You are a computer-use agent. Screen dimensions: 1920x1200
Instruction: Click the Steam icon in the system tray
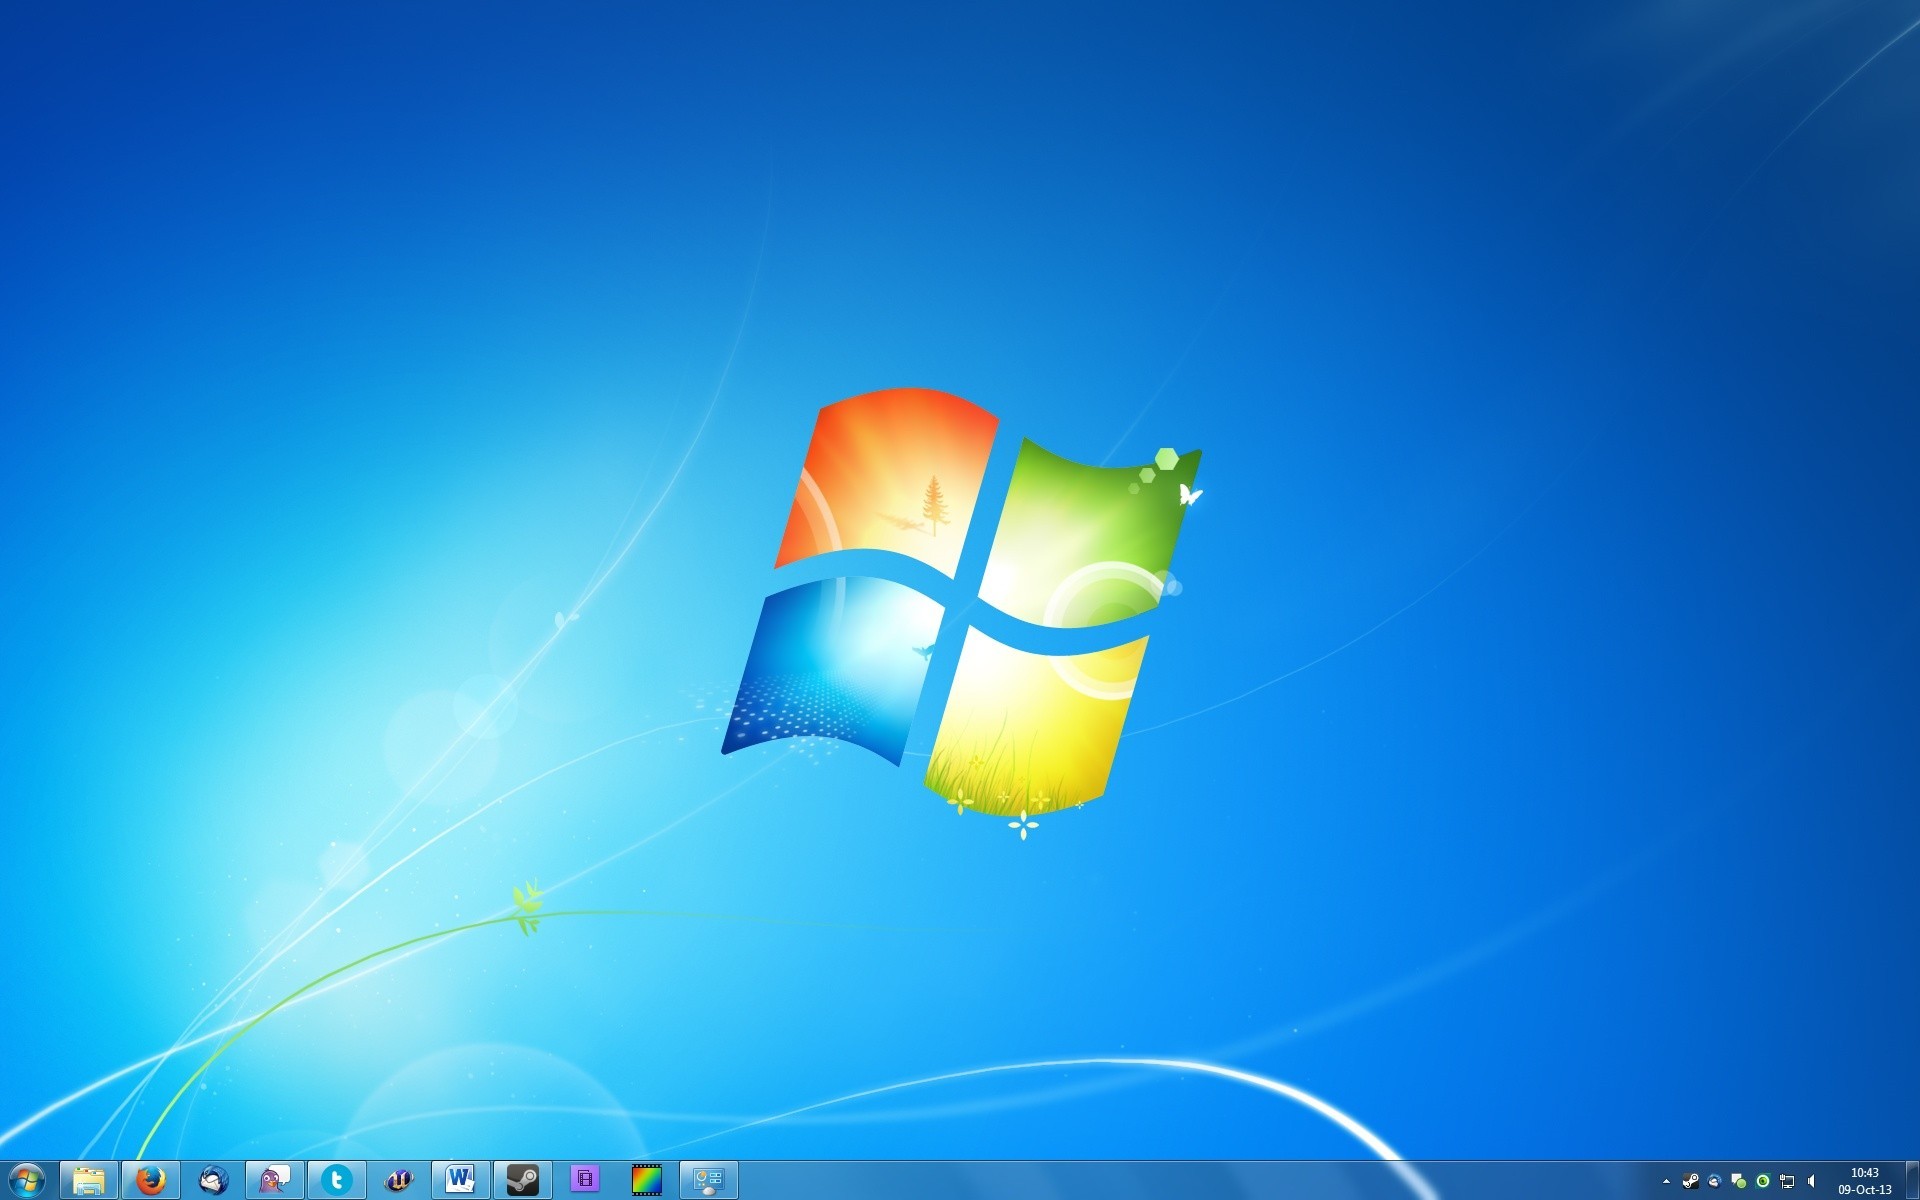[x=1690, y=1182]
